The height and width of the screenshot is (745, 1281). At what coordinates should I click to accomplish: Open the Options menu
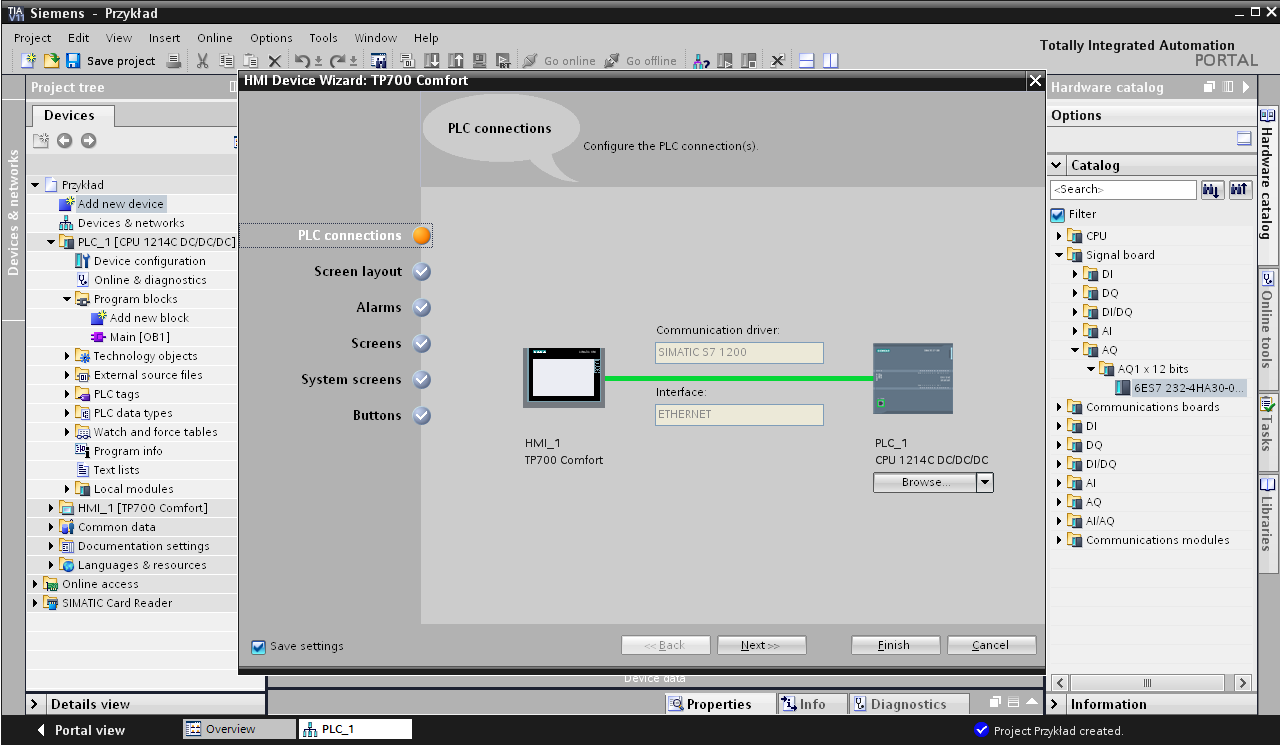(x=271, y=38)
